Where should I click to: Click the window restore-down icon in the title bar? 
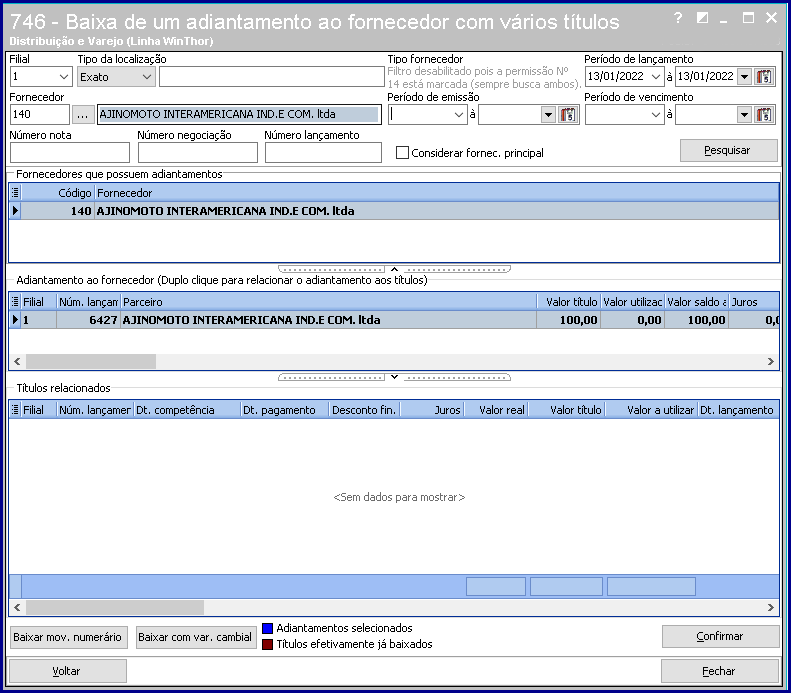pyautogui.click(x=702, y=19)
